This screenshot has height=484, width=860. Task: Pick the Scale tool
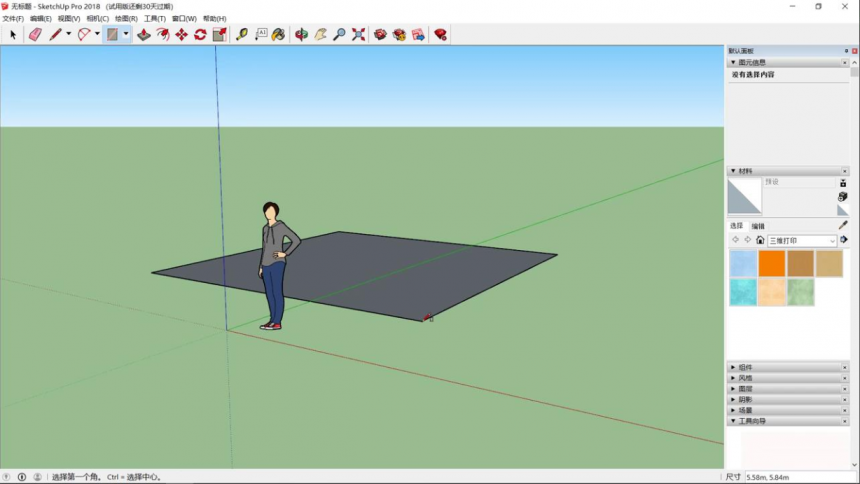click(219, 35)
